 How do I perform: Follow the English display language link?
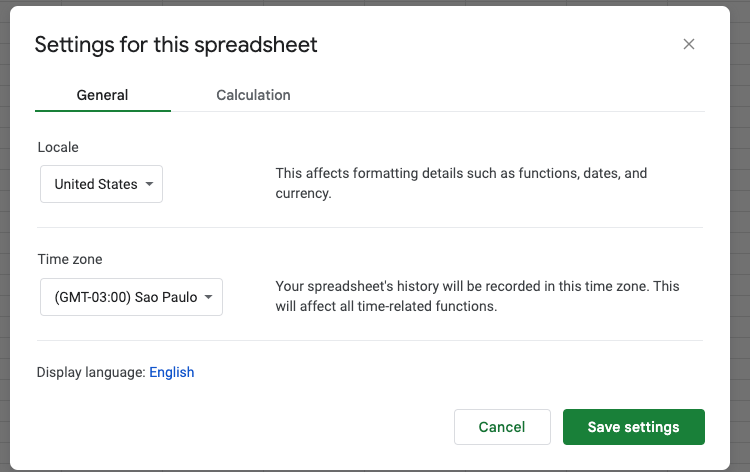click(171, 372)
